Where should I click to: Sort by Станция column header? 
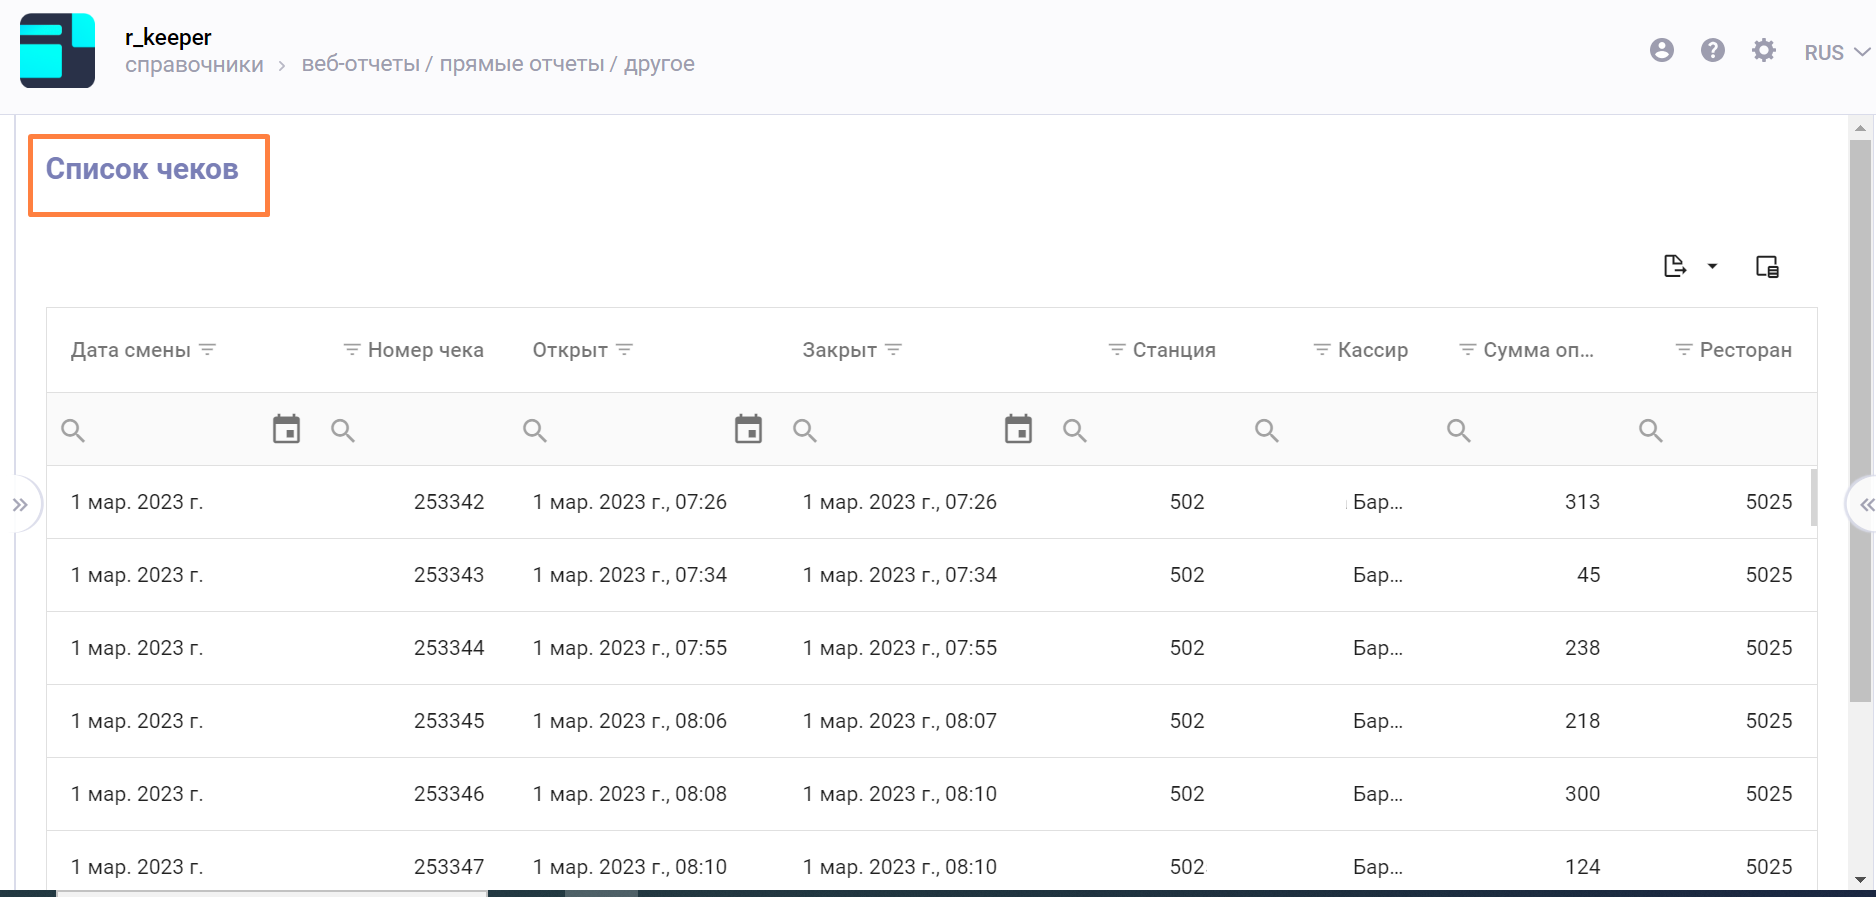tap(1173, 350)
